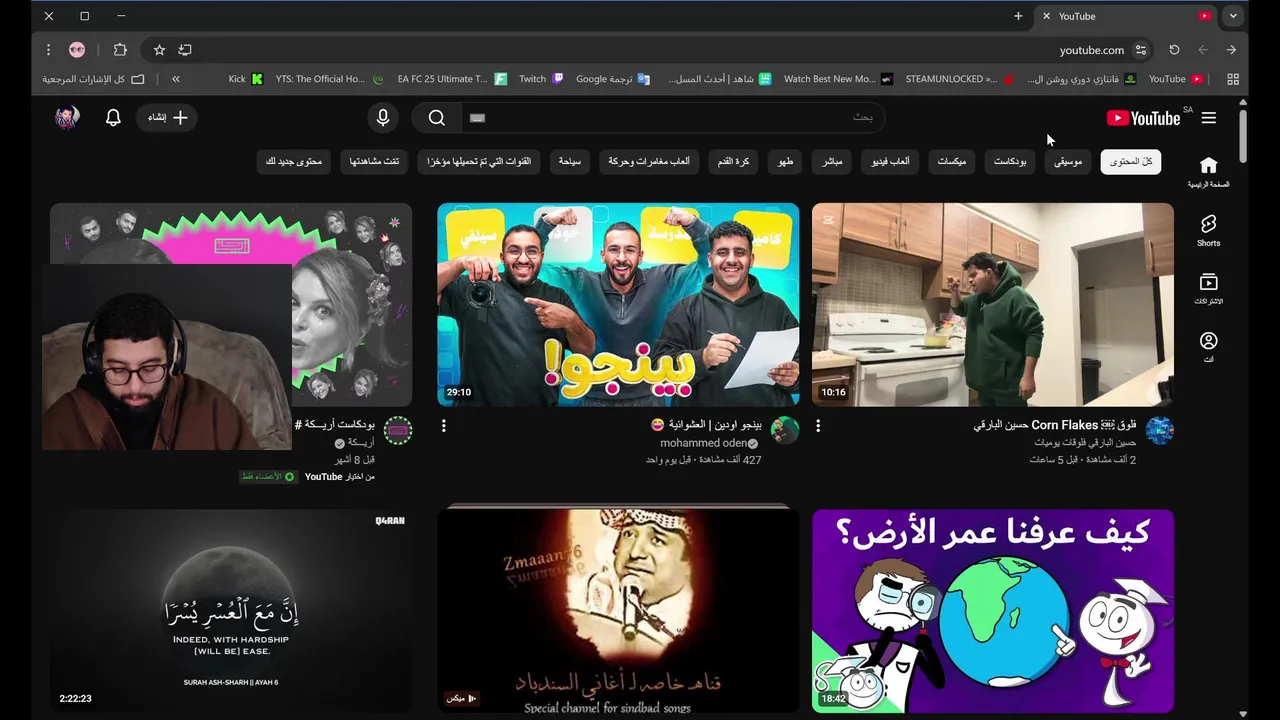Play the Sindbad songs mix thumbnail
Viewport: 1280px width, 720px height.
[618, 611]
